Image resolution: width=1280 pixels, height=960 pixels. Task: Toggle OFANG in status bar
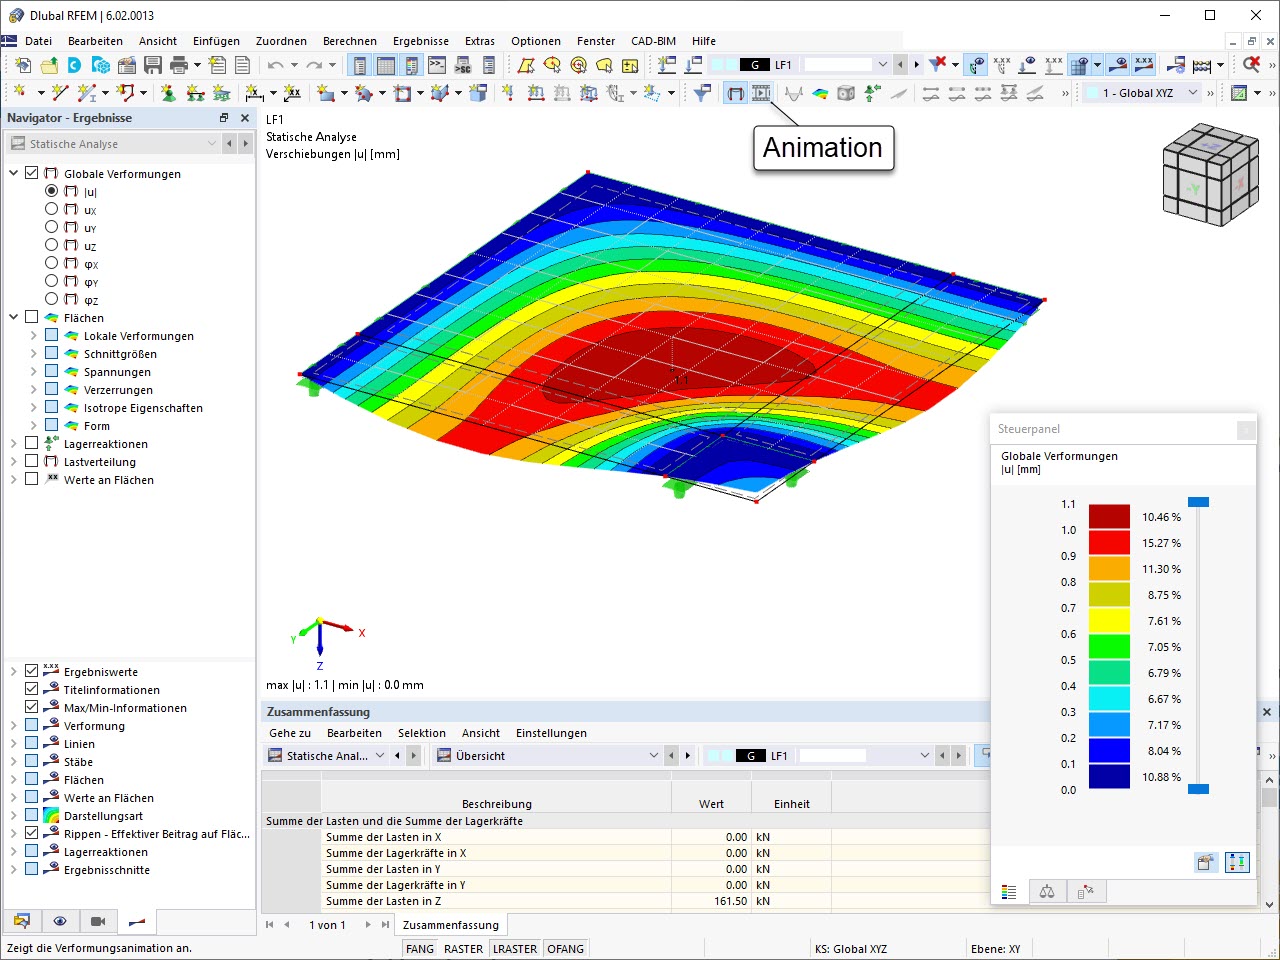coord(566,949)
